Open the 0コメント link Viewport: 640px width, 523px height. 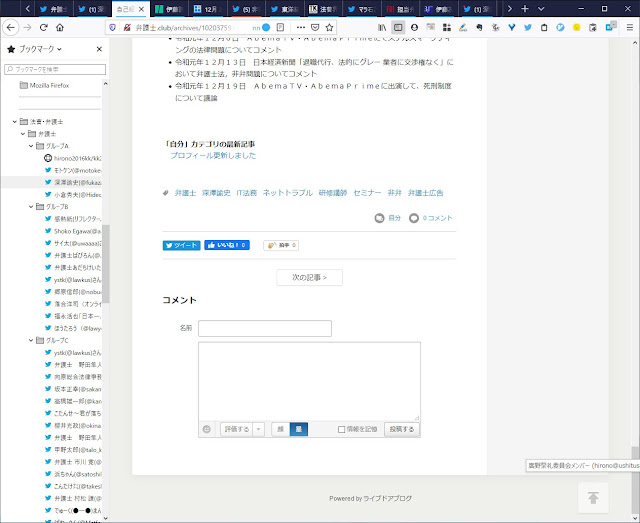(438, 218)
